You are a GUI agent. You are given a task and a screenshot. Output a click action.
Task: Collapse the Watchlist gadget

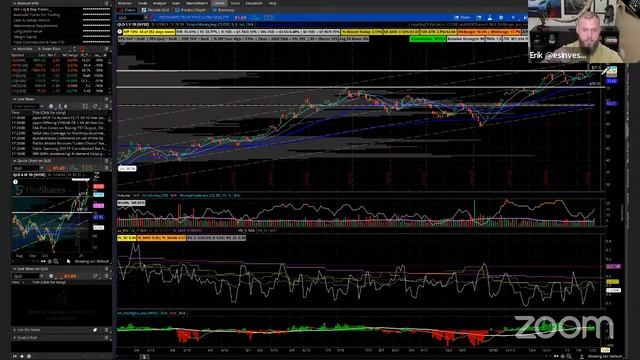[x=15, y=49]
